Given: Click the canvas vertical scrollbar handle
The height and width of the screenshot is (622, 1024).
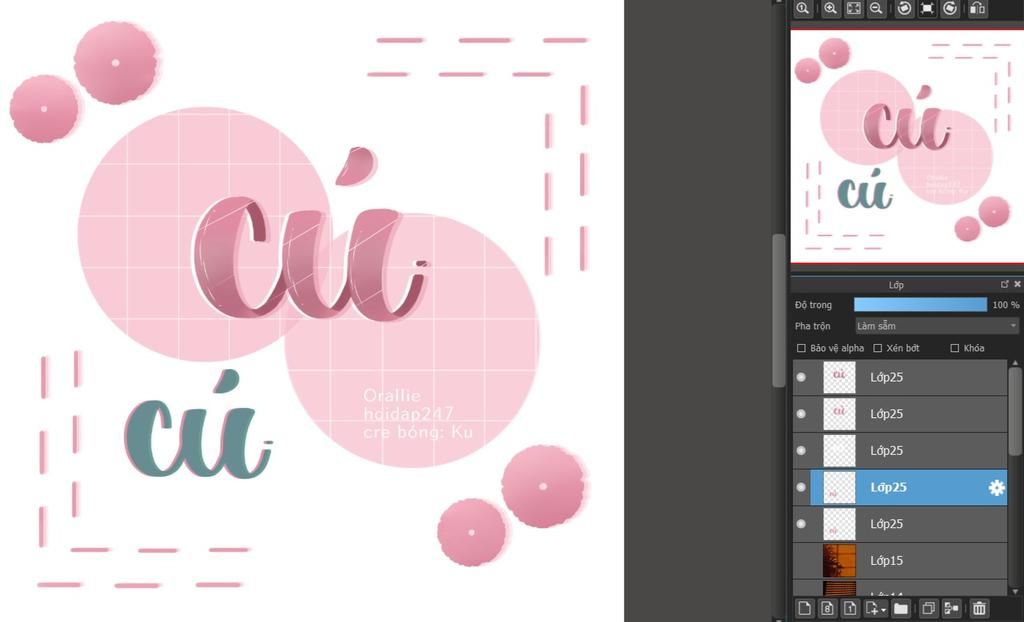Looking at the screenshot, I should coord(778,311).
